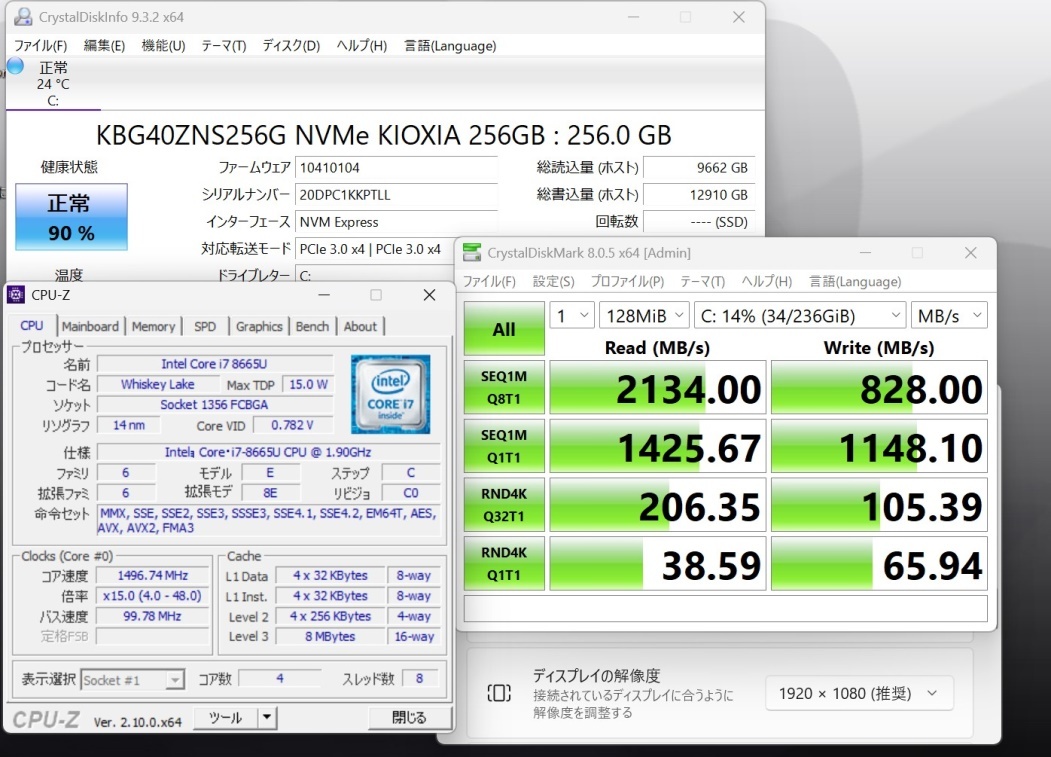
Task: Click the SEQ1M Q8T1 read result 2134.00
Action: pos(658,388)
